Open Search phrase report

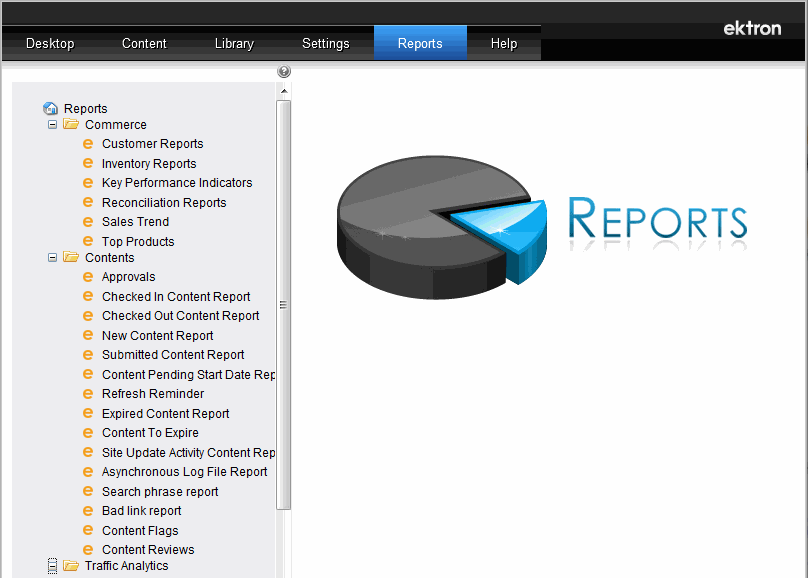tap(160, 492)
